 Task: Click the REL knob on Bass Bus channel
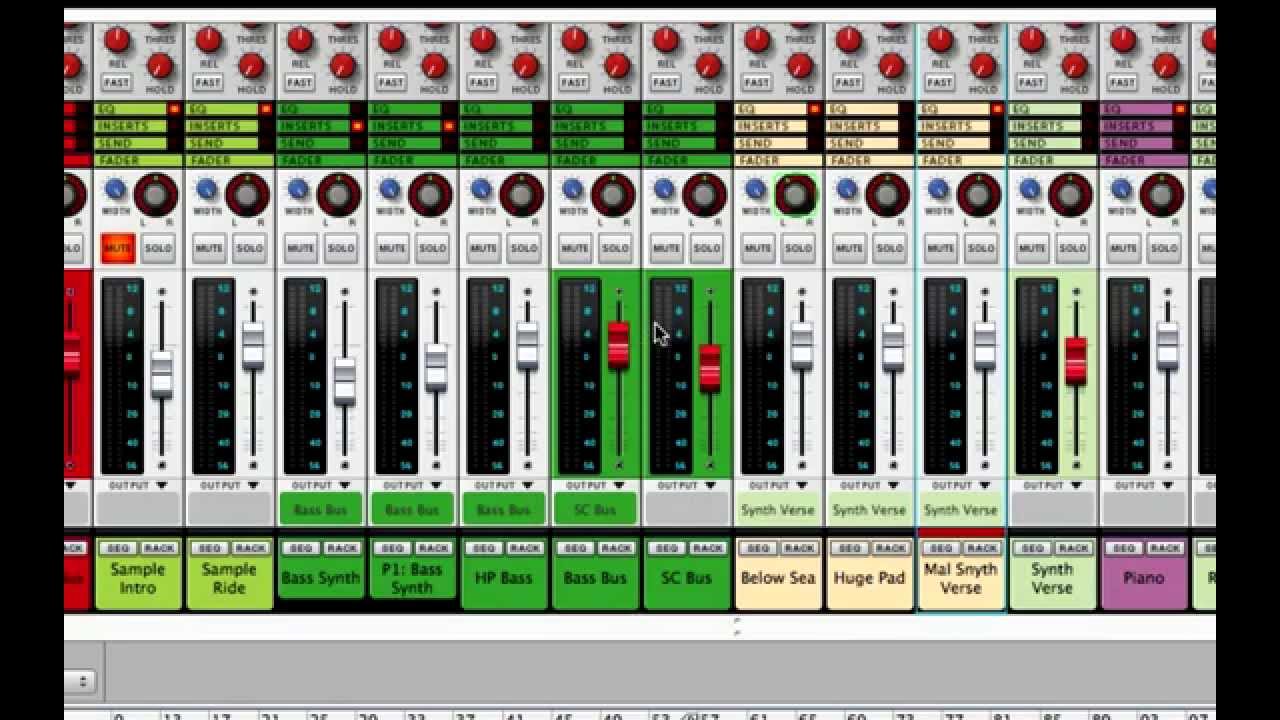point(574,40)
